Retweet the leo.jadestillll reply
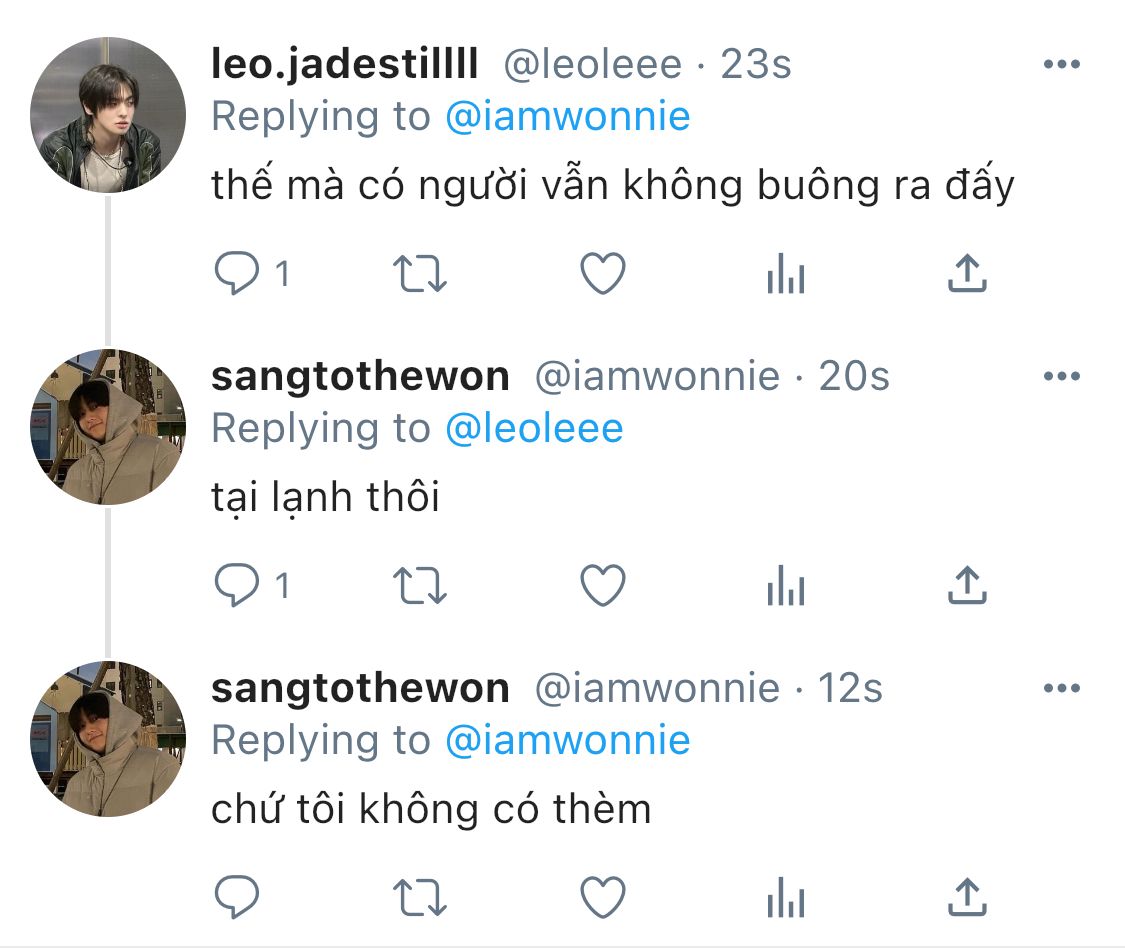The width and height of the screenshot is (1125, 948). [x=420, y=274]
